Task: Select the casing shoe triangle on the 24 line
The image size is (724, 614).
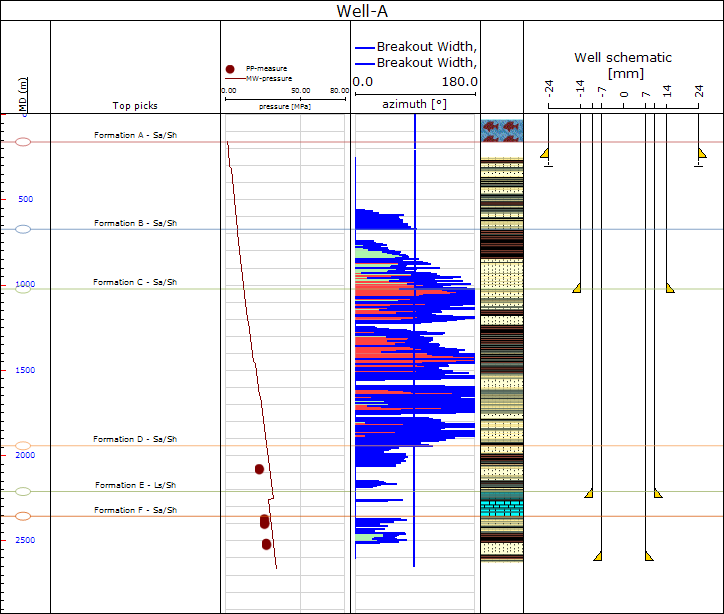Action: [701, 154]
